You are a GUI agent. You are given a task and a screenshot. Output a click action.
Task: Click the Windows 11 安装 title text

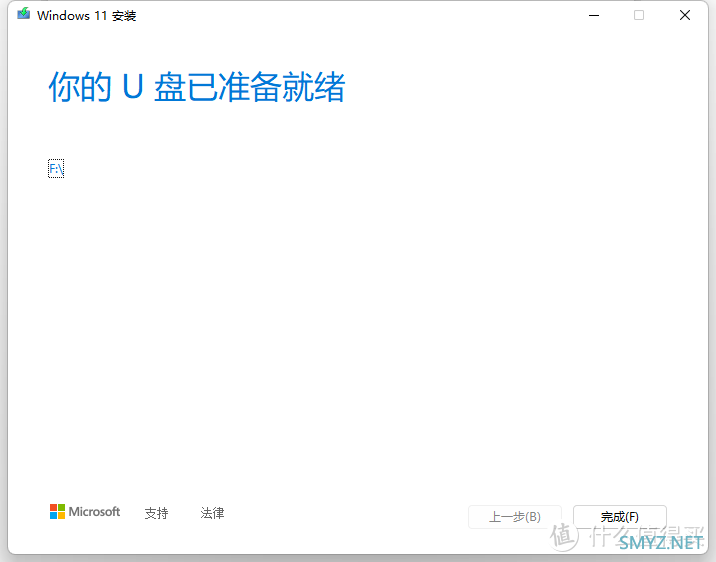(x=86, y=16)
